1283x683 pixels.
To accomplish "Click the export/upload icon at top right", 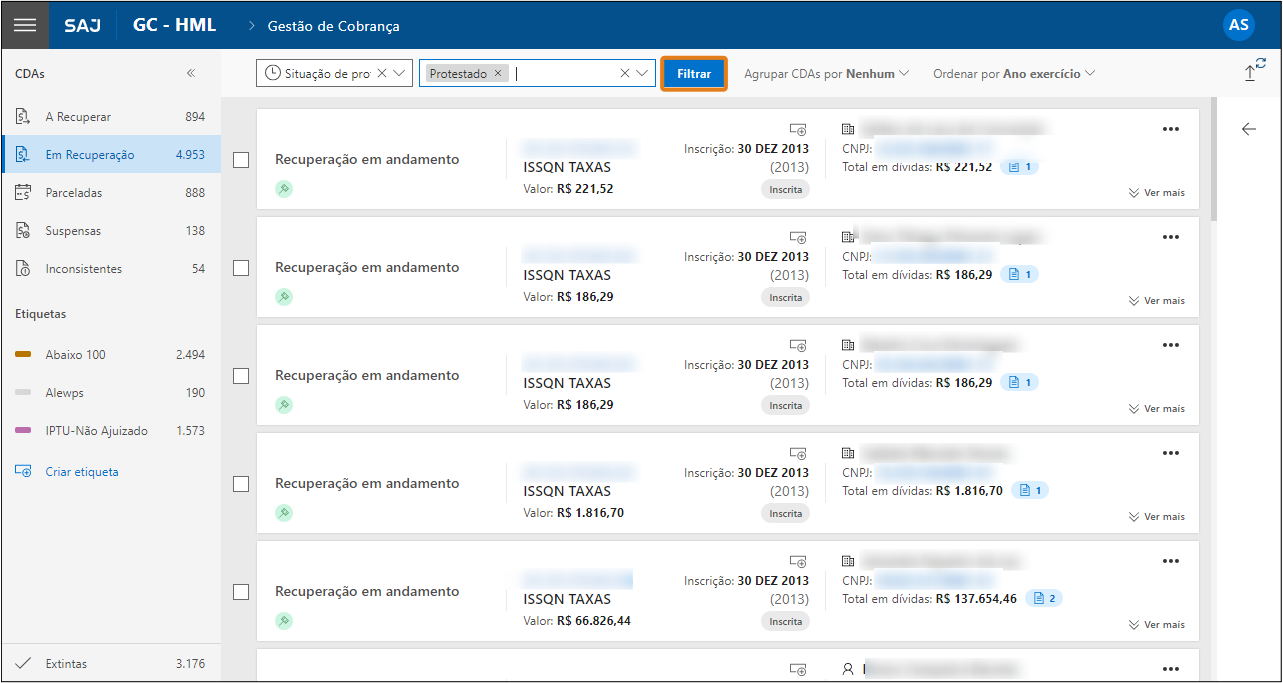I will (1251, 72).
